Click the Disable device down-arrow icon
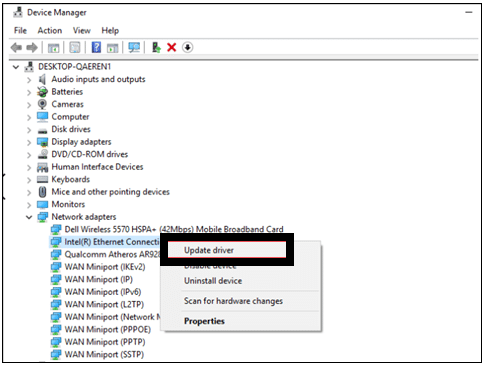This screenshot has height=366, width=485. [x=187, y=48]
